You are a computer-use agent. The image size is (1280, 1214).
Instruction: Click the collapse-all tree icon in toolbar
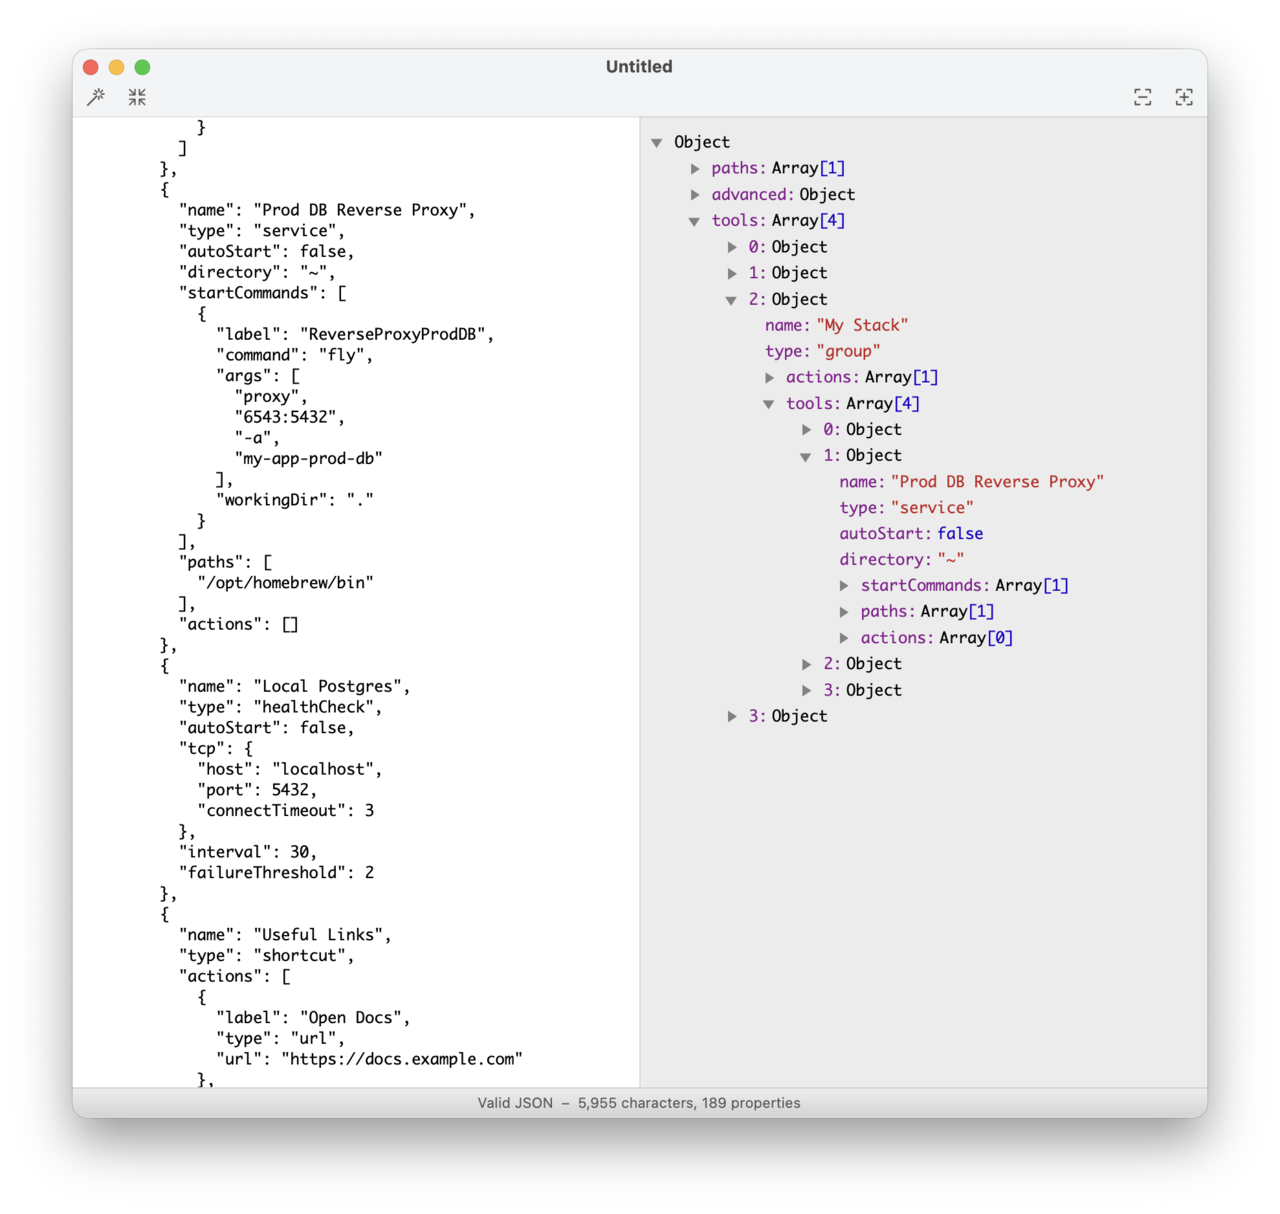[1143, 97]
